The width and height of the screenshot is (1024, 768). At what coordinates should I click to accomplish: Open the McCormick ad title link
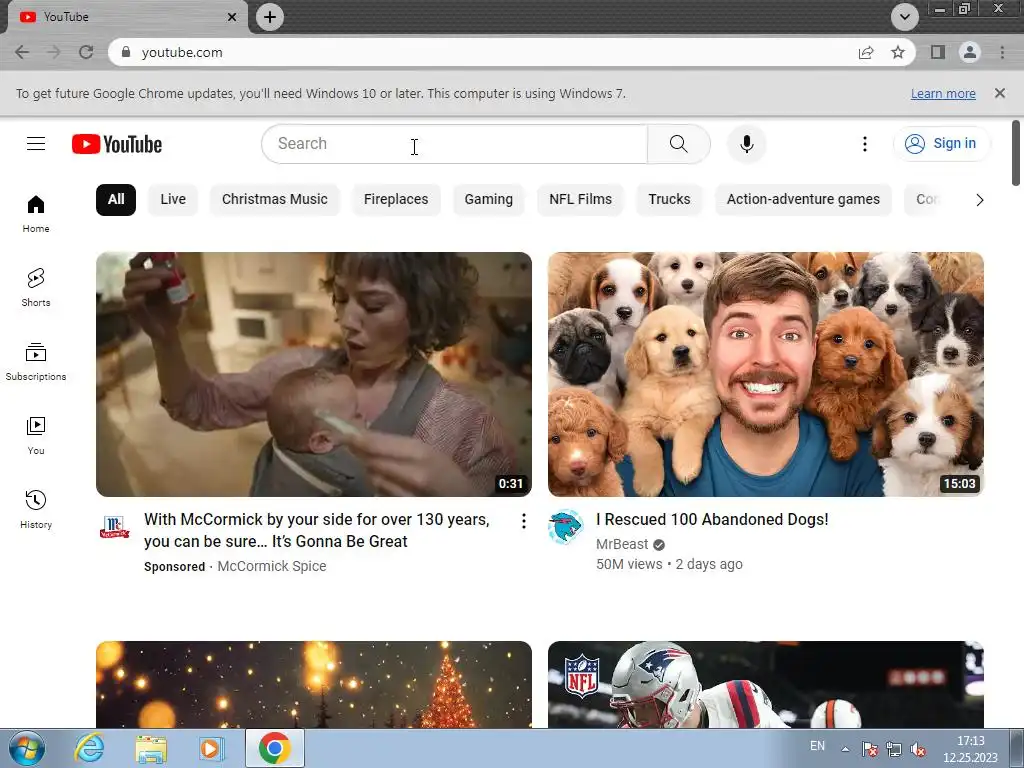pyautogui.click(x=317, y=530)
